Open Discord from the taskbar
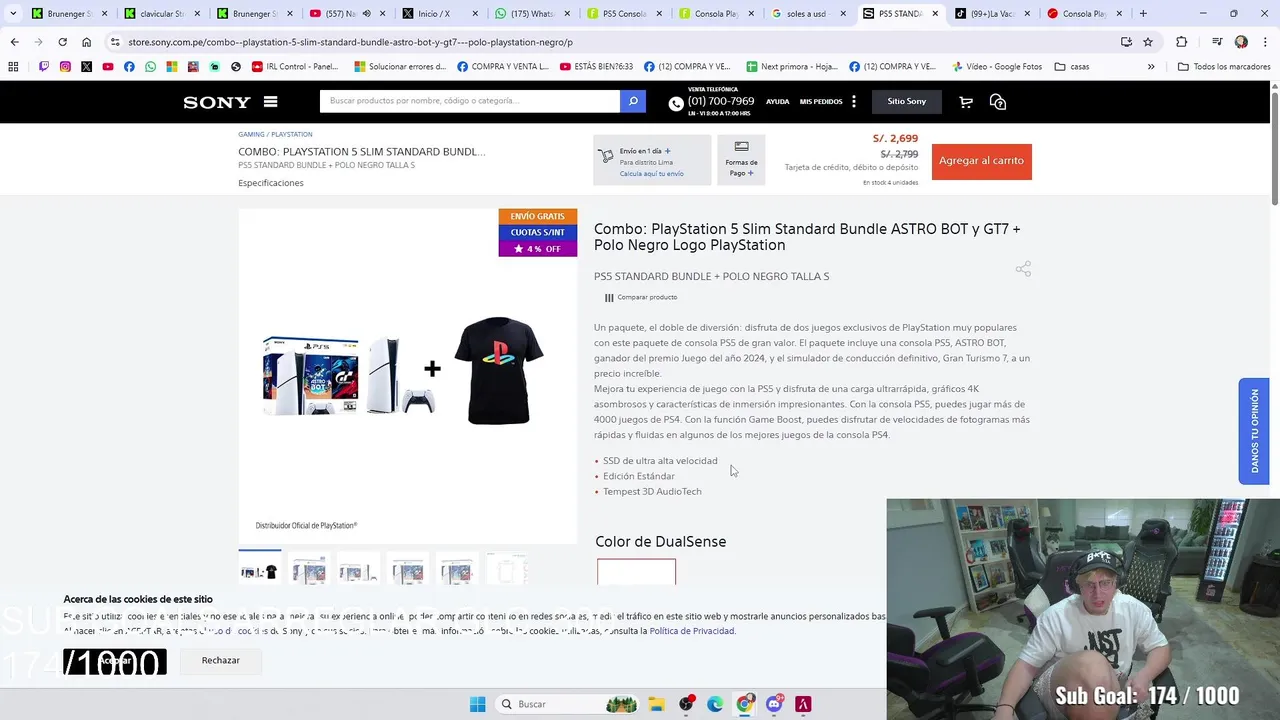 pos(774,704)
